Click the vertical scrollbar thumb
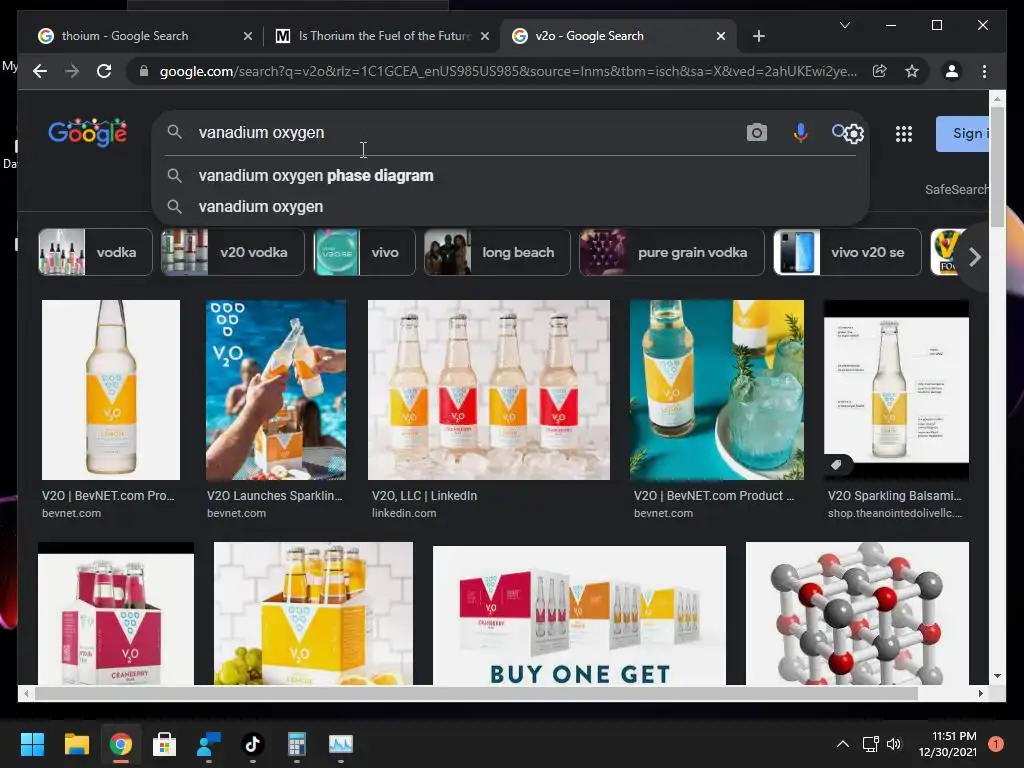This screenshot has width=1024, height=768. [997, 167]
